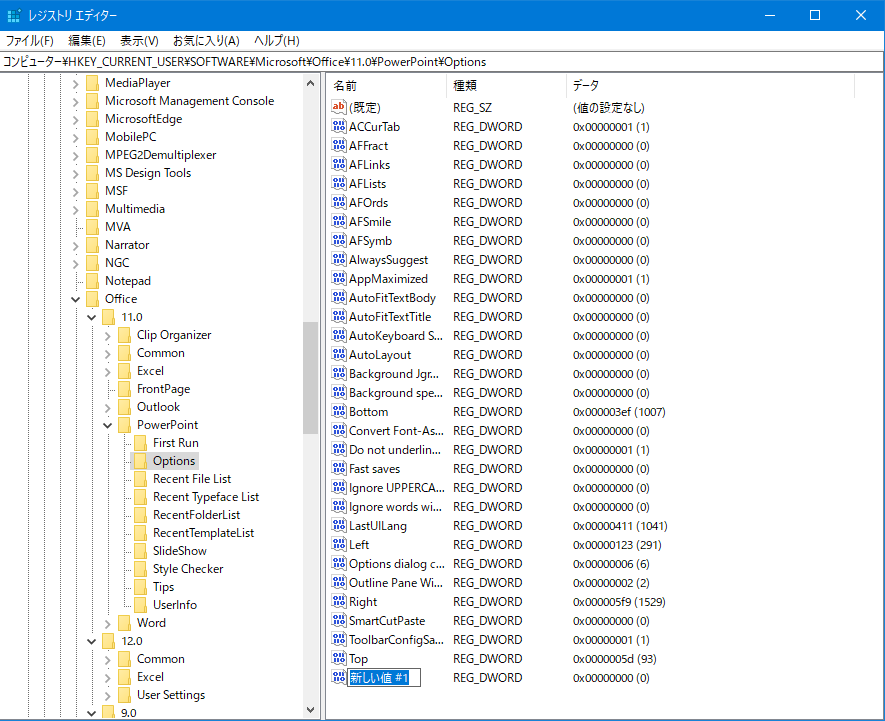Click the 新しい値 #1 rename field
885x721 pixels.
(384, 678)
